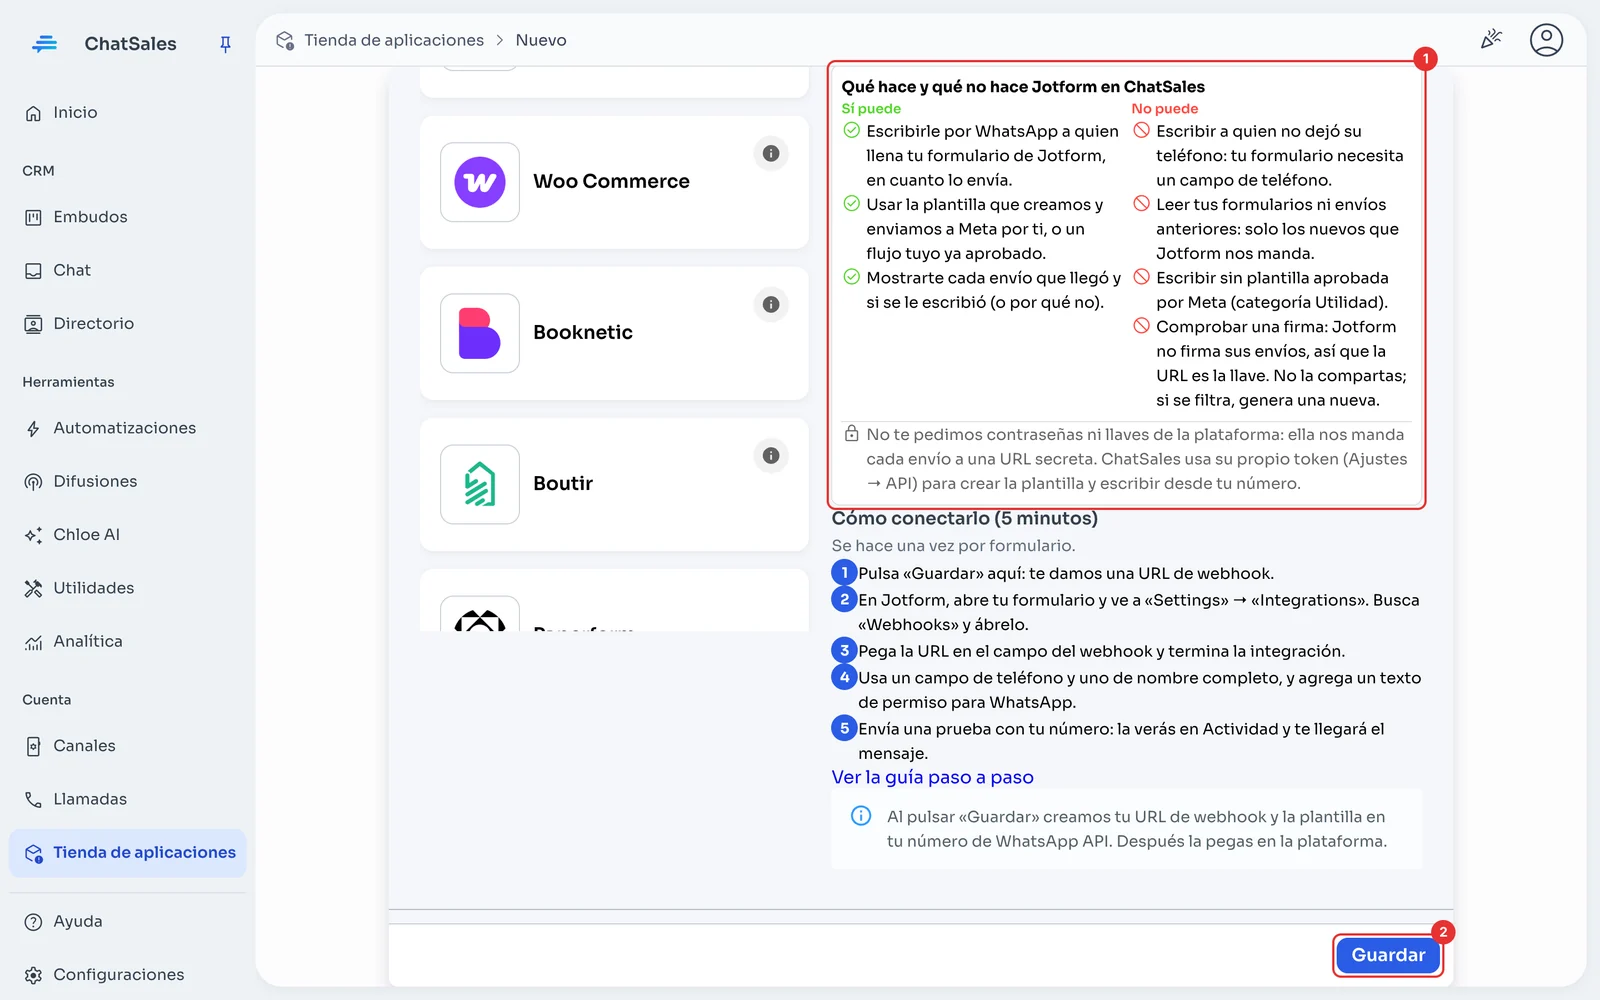Go to Inicio in the sidebar
This screenshot has width=1600, height=1000.
127,113
